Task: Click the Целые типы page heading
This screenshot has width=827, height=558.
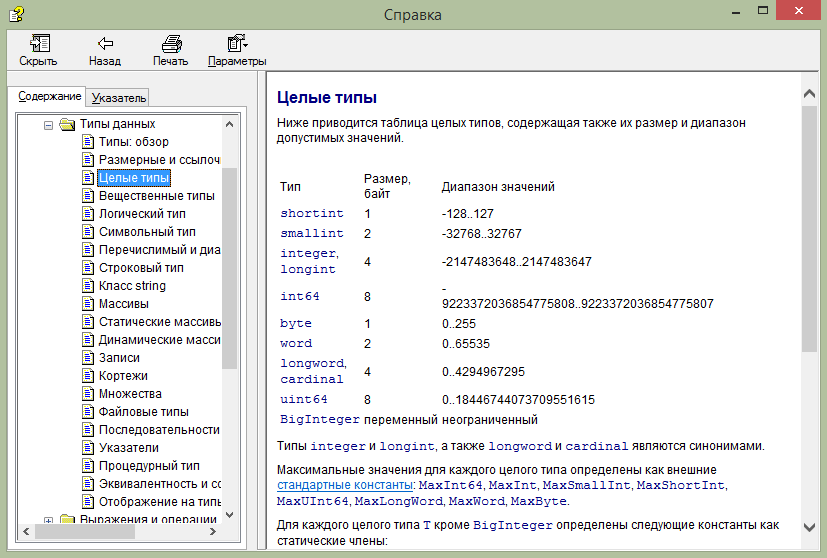Action: [x=327, y=98]
